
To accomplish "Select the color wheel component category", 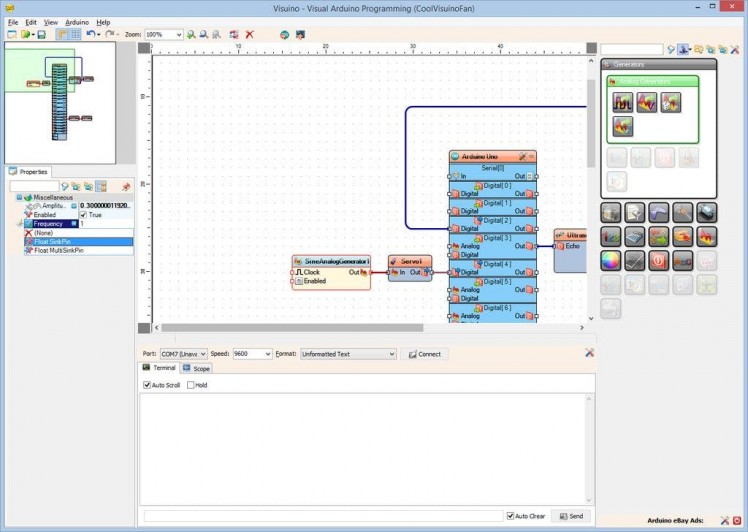I will pos(610,260).
